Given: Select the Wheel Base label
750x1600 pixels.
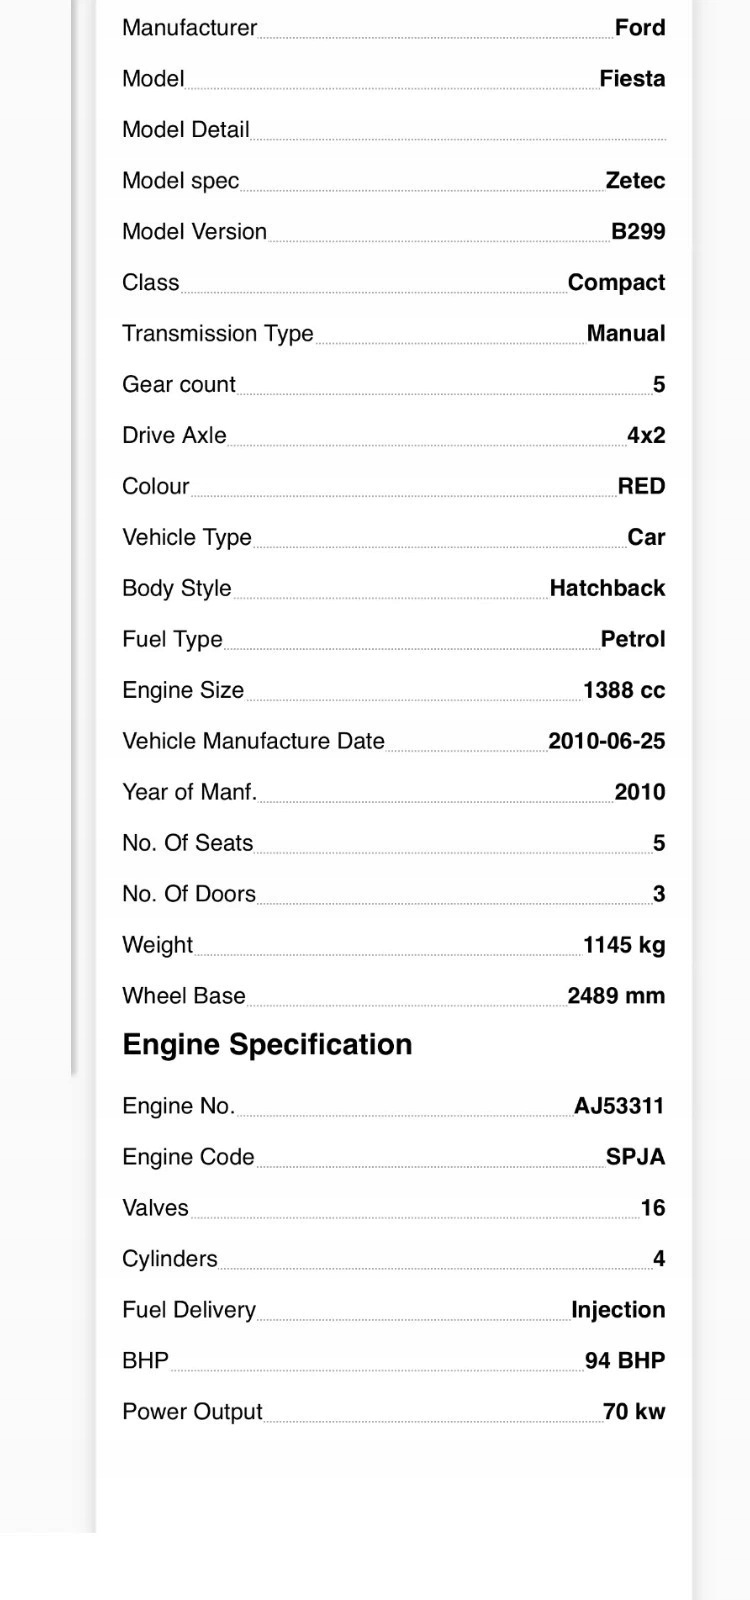Looking at the screenshot, I should (184, 997).
